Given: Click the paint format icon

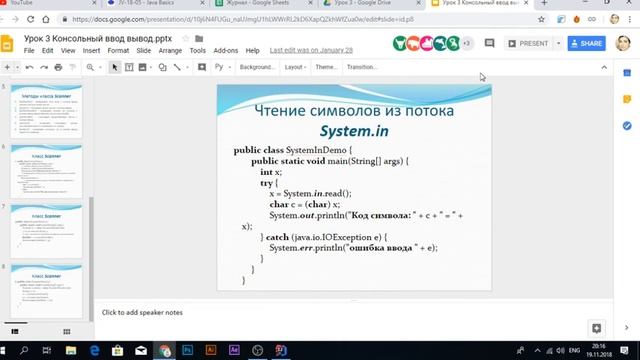Looking at the screenshot, I should click(x=73, y=67).
